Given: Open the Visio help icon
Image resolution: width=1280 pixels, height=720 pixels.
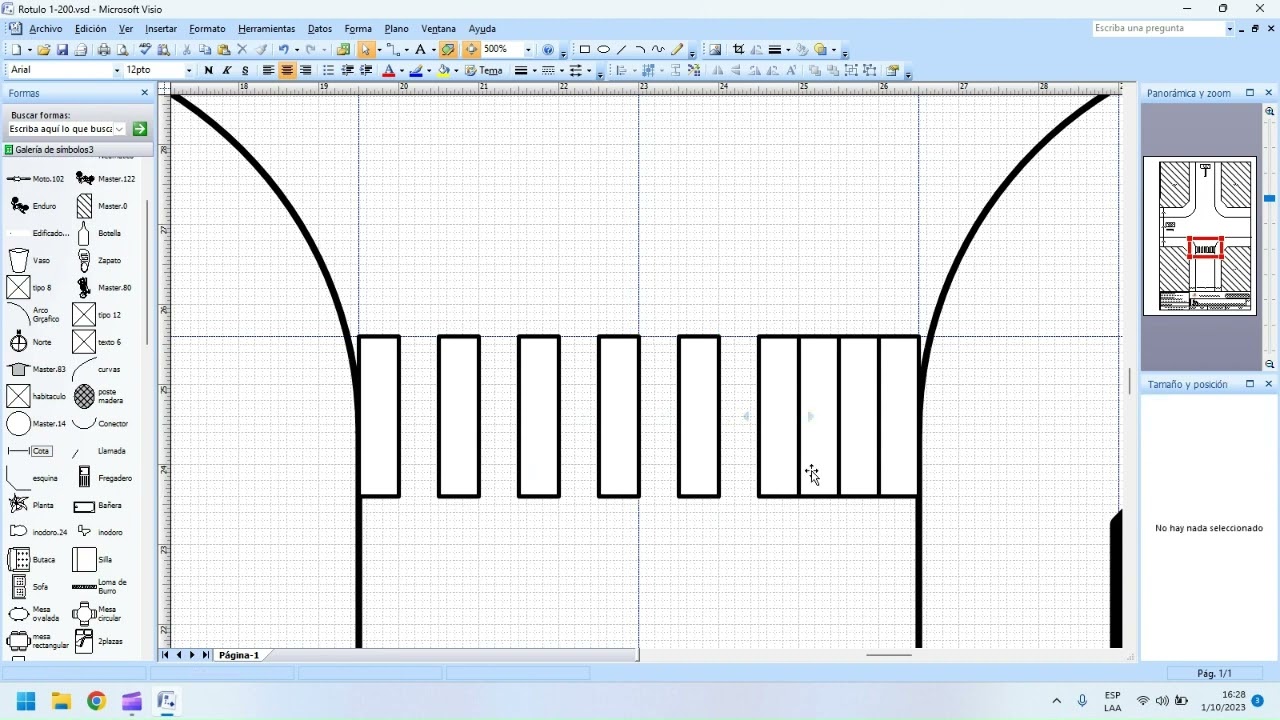Looking at the screenshot, I should coord(548,49).
